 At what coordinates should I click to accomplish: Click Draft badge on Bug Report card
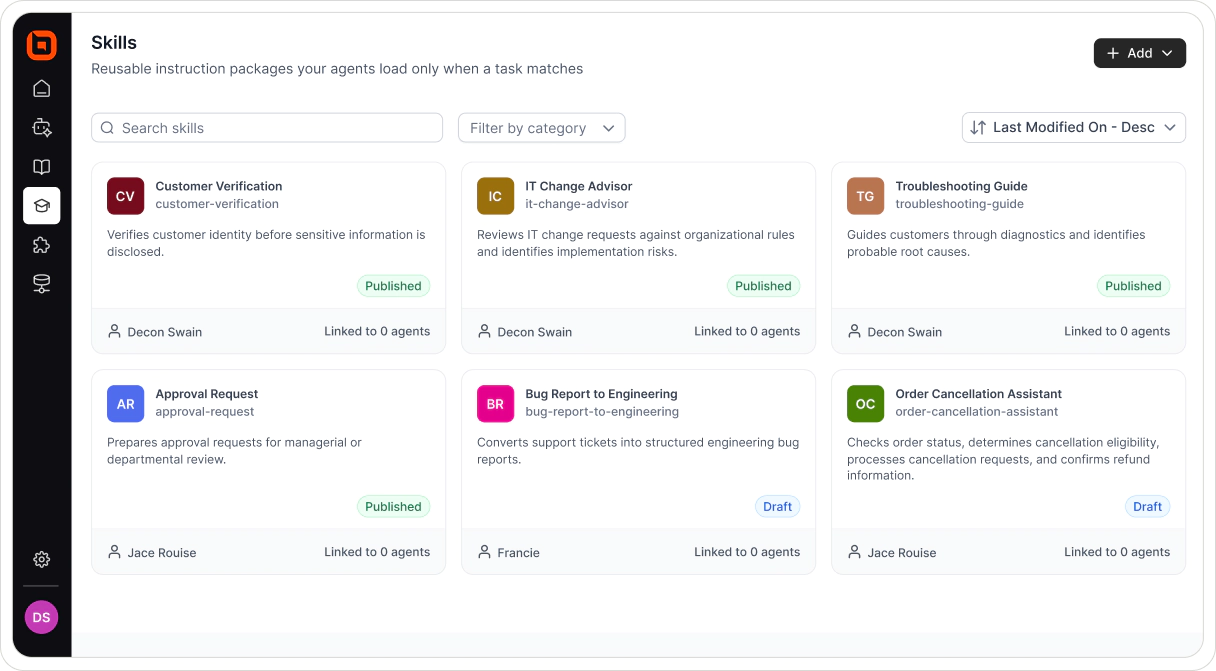click(x=777, y=507)
